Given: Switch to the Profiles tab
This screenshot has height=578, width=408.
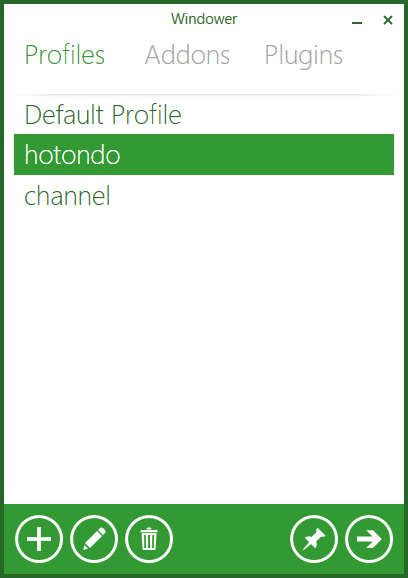Looking at the screenshot, I should pyautogui.click(x=64, y=55).
